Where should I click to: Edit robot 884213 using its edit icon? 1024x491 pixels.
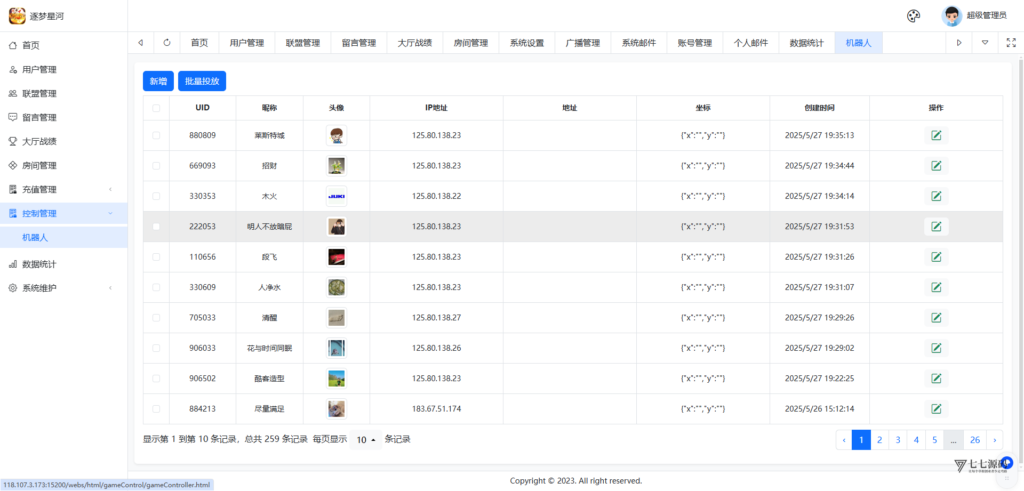point(936,409)
